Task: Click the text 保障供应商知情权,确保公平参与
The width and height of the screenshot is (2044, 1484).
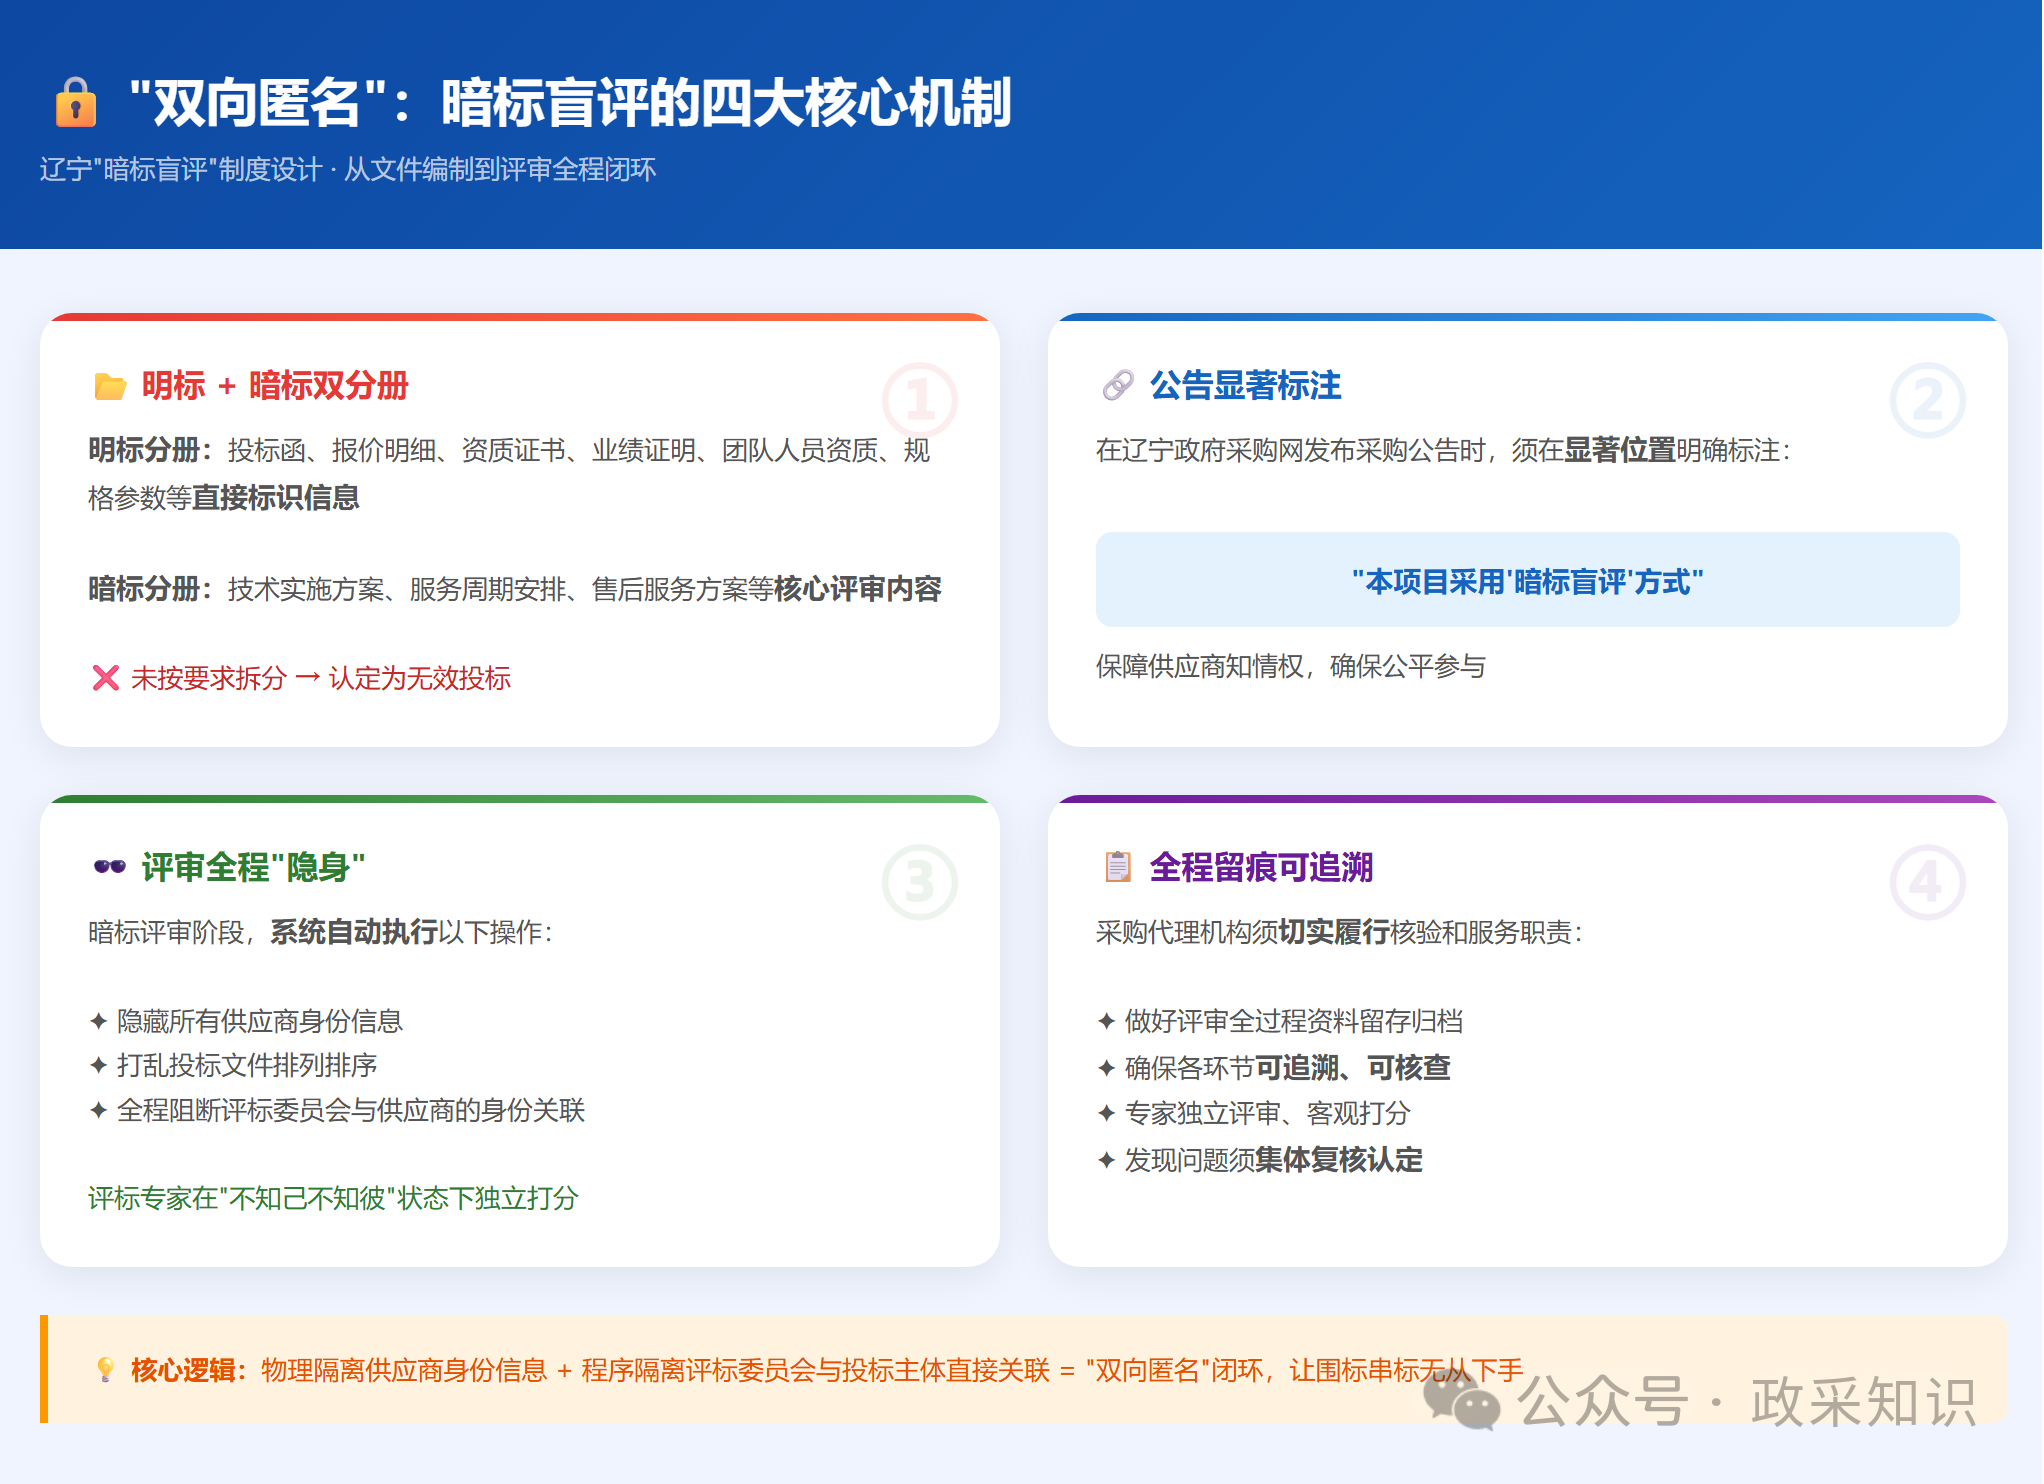Action: [1291, 666]
